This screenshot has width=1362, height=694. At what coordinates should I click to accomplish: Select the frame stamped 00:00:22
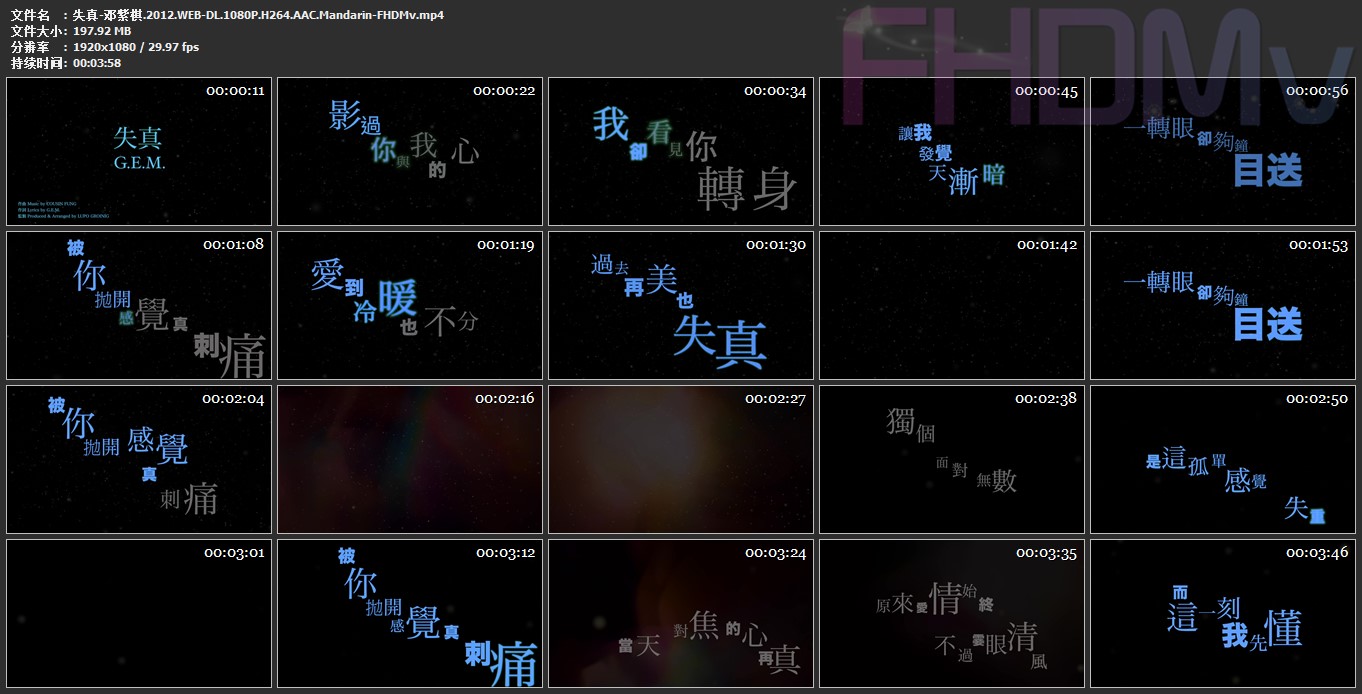tap(410, 152)
